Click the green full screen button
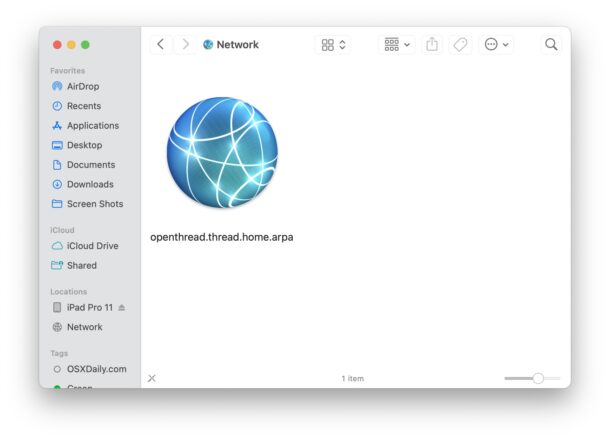This screenshot has width=610, height=440. (x=85, y=45)
